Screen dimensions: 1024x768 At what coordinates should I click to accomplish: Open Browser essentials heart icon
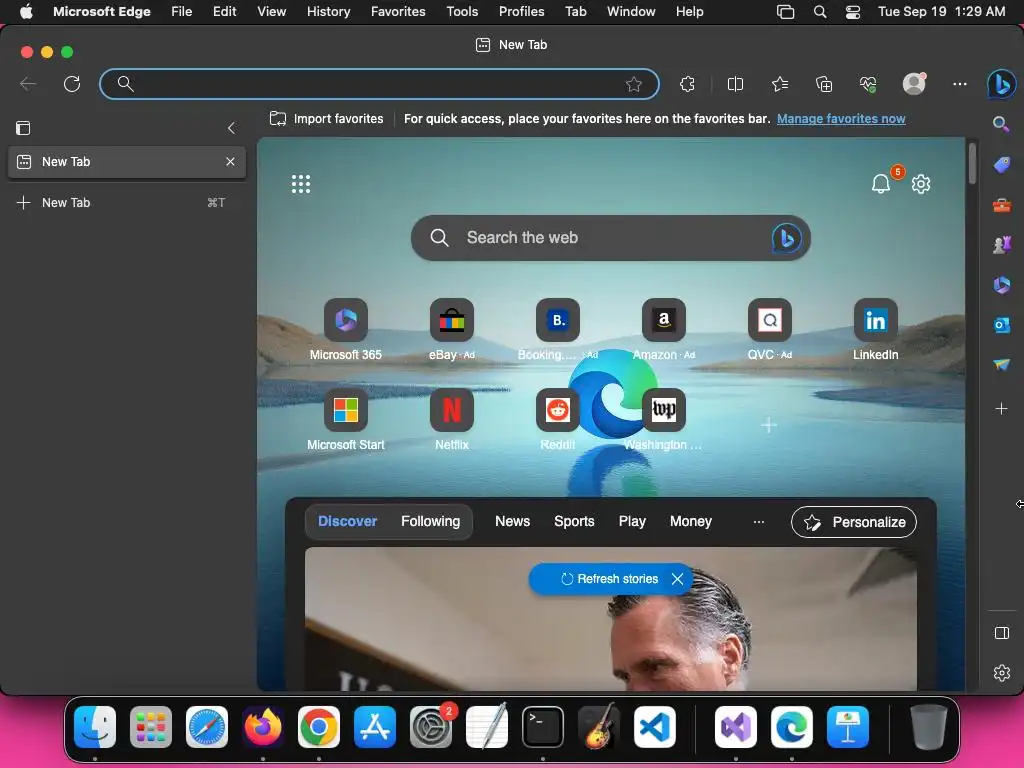(868, 84)
